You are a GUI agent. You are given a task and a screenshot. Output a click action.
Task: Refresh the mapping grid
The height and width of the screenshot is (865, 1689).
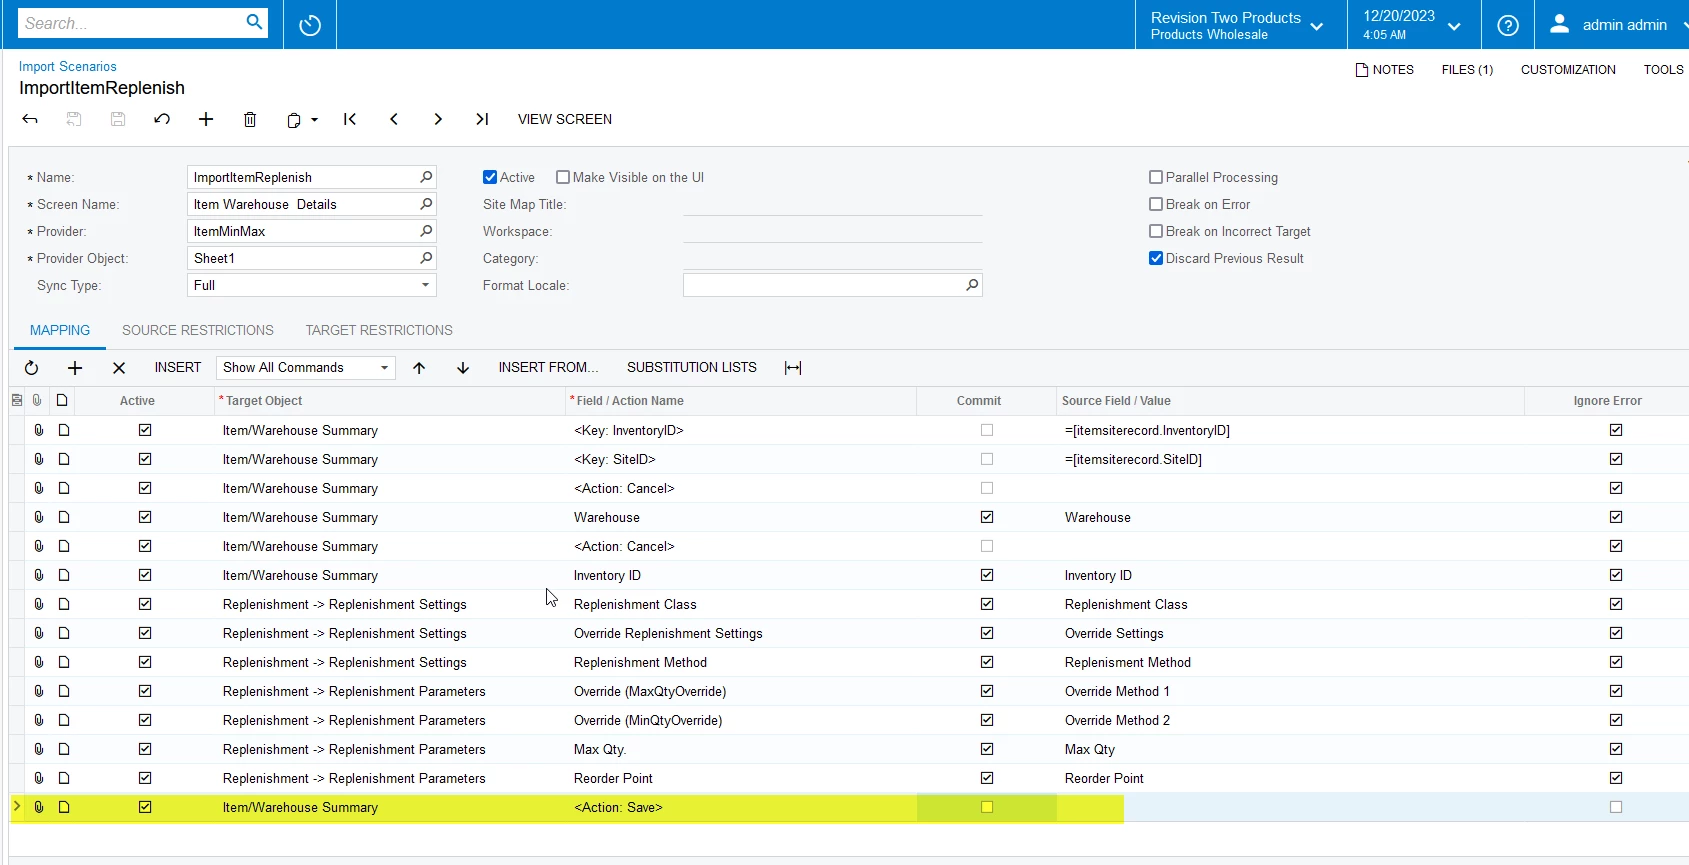click(x=31, y=368)
